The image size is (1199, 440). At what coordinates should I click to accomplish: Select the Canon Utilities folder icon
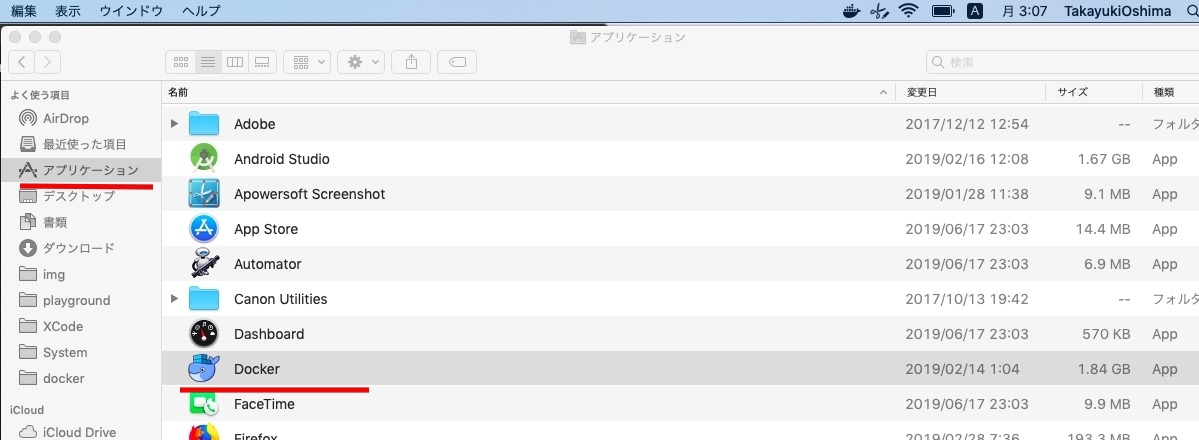[204, 298]
